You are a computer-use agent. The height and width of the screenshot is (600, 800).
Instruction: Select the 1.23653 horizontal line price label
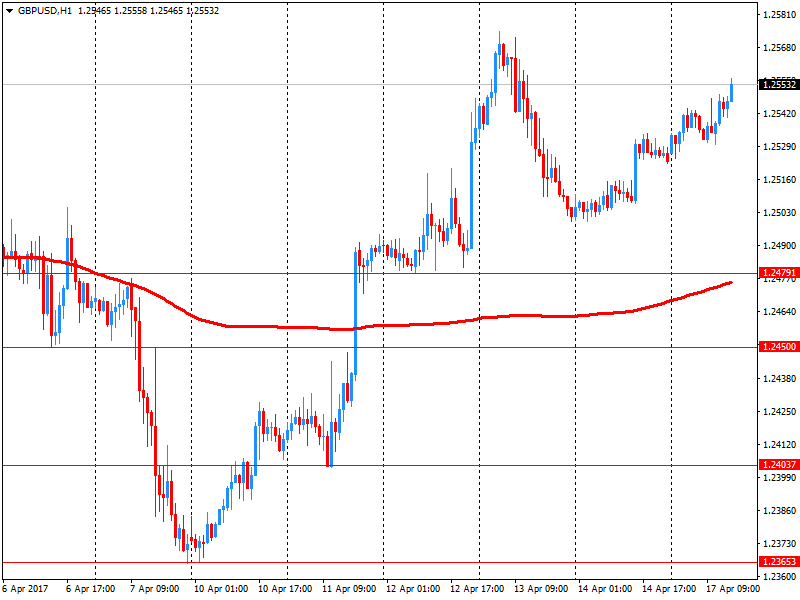[x=779, y=562]
